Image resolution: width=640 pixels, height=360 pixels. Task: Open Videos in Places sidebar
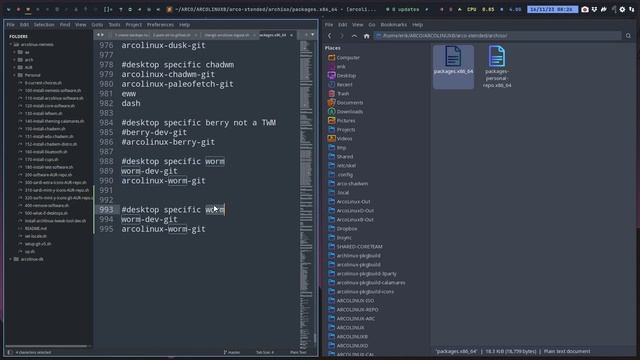[x=344, y=138]
